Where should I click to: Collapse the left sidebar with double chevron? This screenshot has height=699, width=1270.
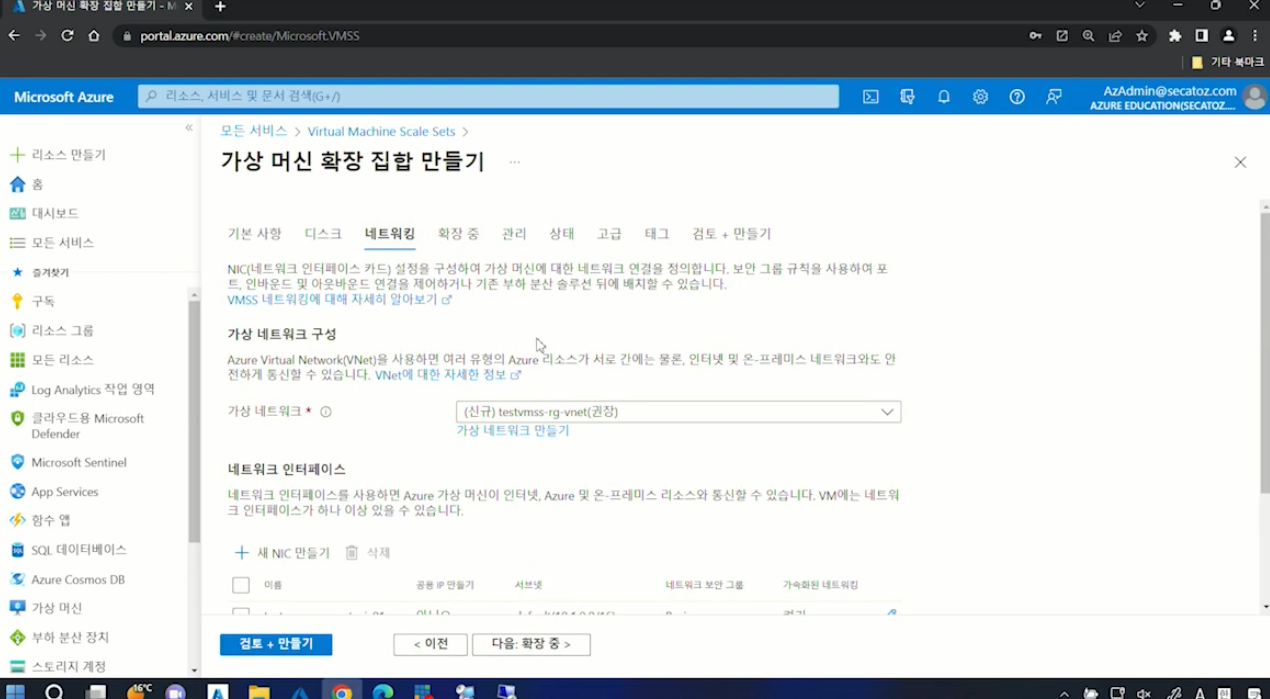pos(189,128)
